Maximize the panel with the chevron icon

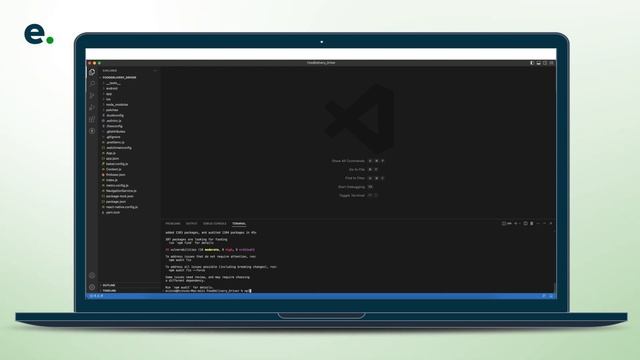544,223
